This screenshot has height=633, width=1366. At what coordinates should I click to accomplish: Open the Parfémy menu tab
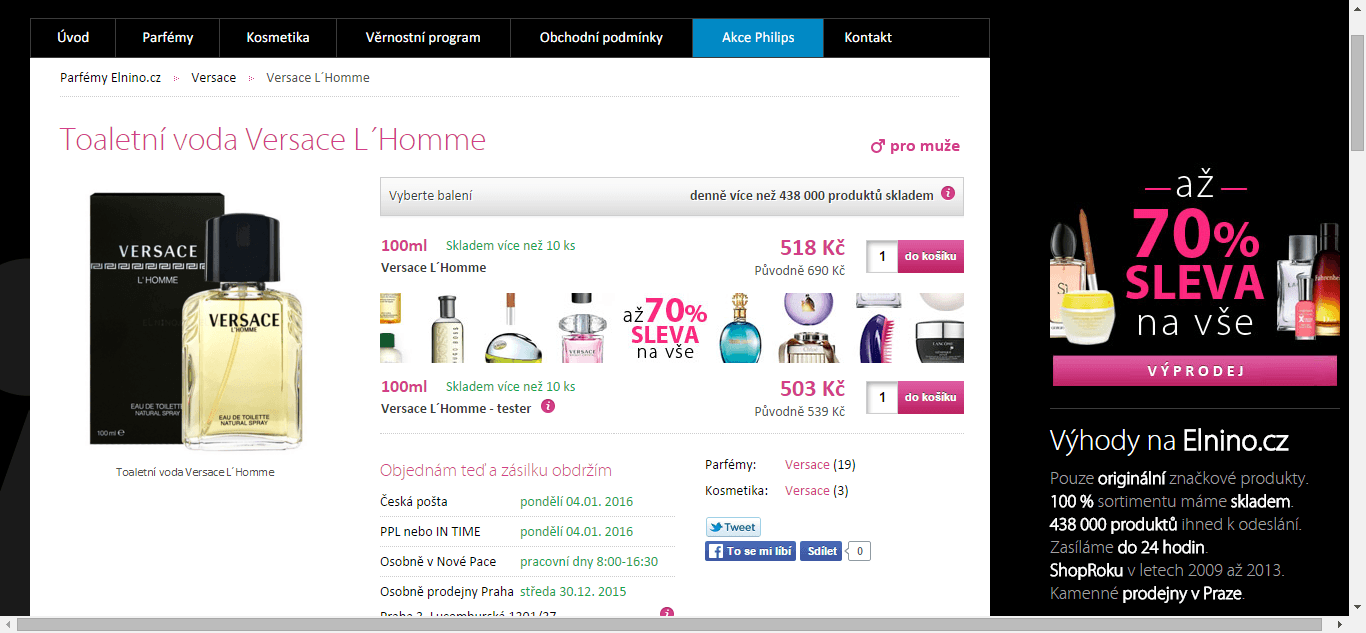click(167, 38)
